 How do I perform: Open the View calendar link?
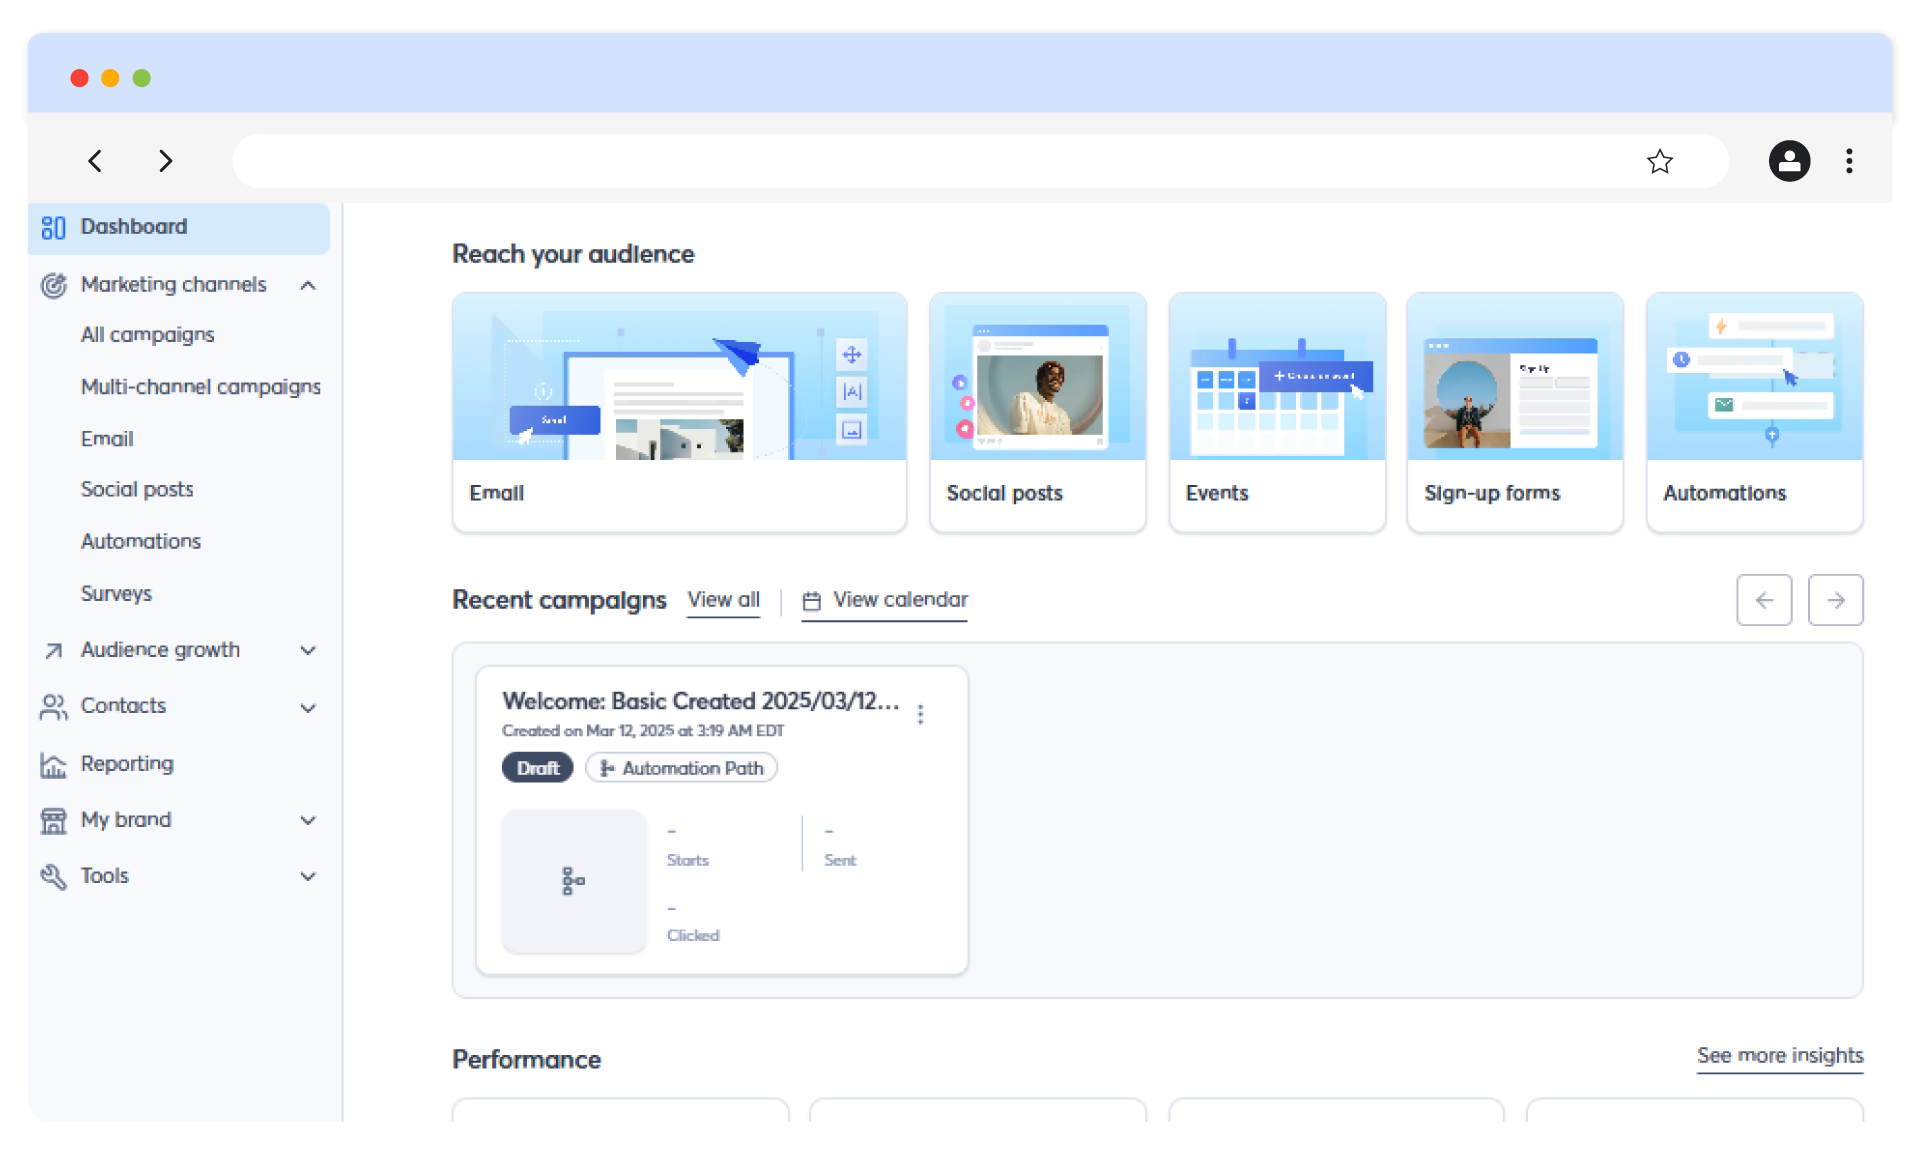coord(899,600)
